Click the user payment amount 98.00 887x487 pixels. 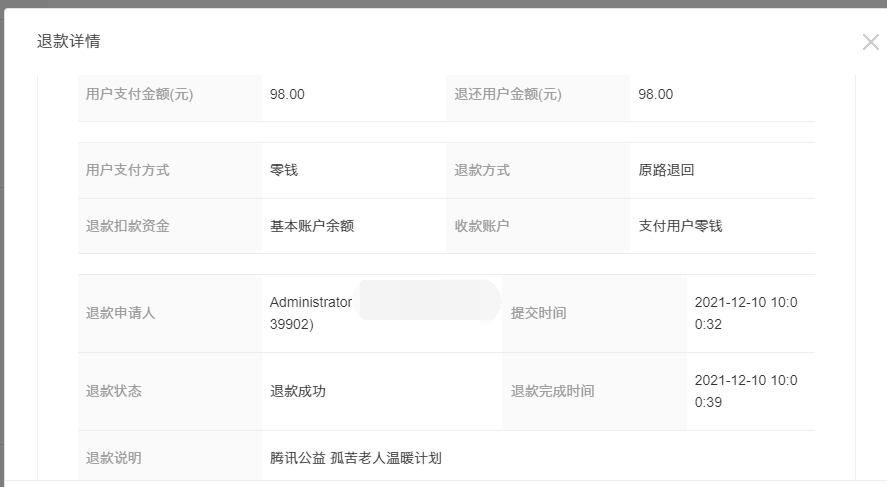pyautogui.click(x=287, y=94)
